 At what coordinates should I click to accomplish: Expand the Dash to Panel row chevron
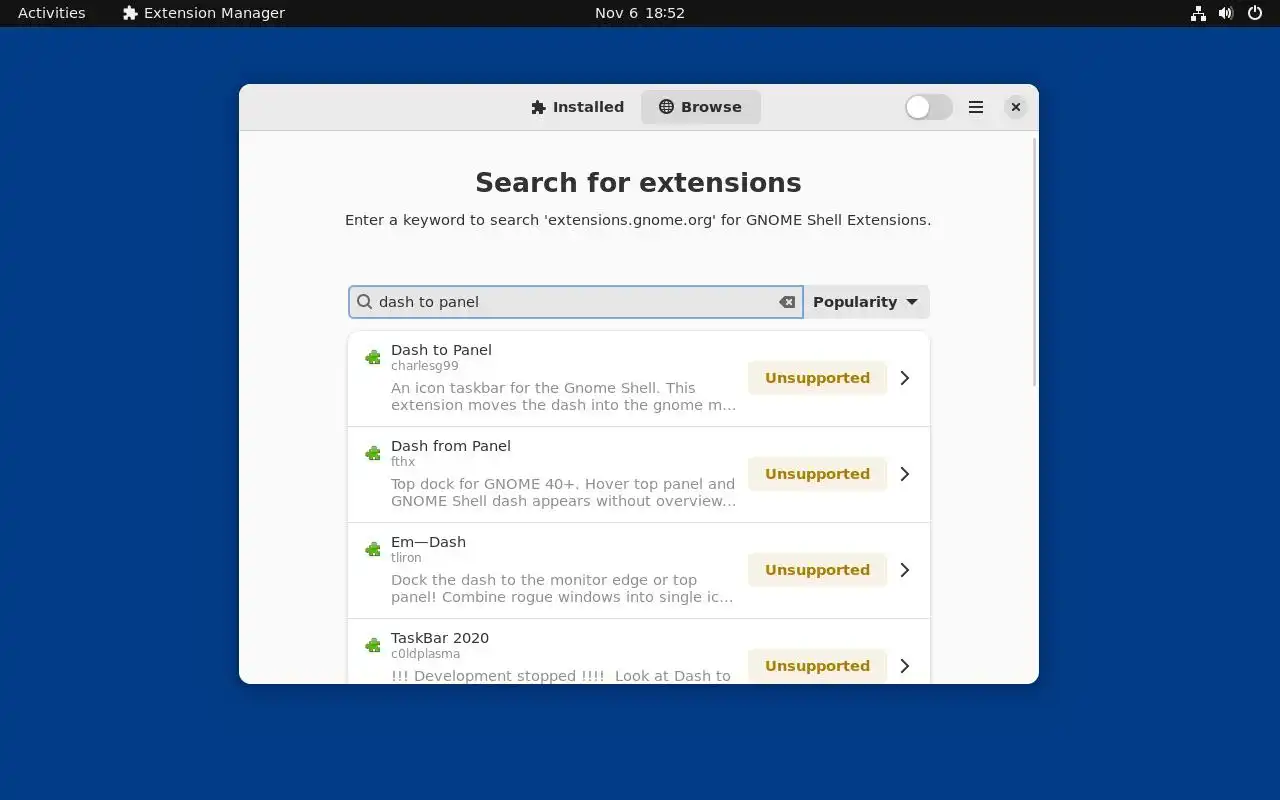point(905,378)
